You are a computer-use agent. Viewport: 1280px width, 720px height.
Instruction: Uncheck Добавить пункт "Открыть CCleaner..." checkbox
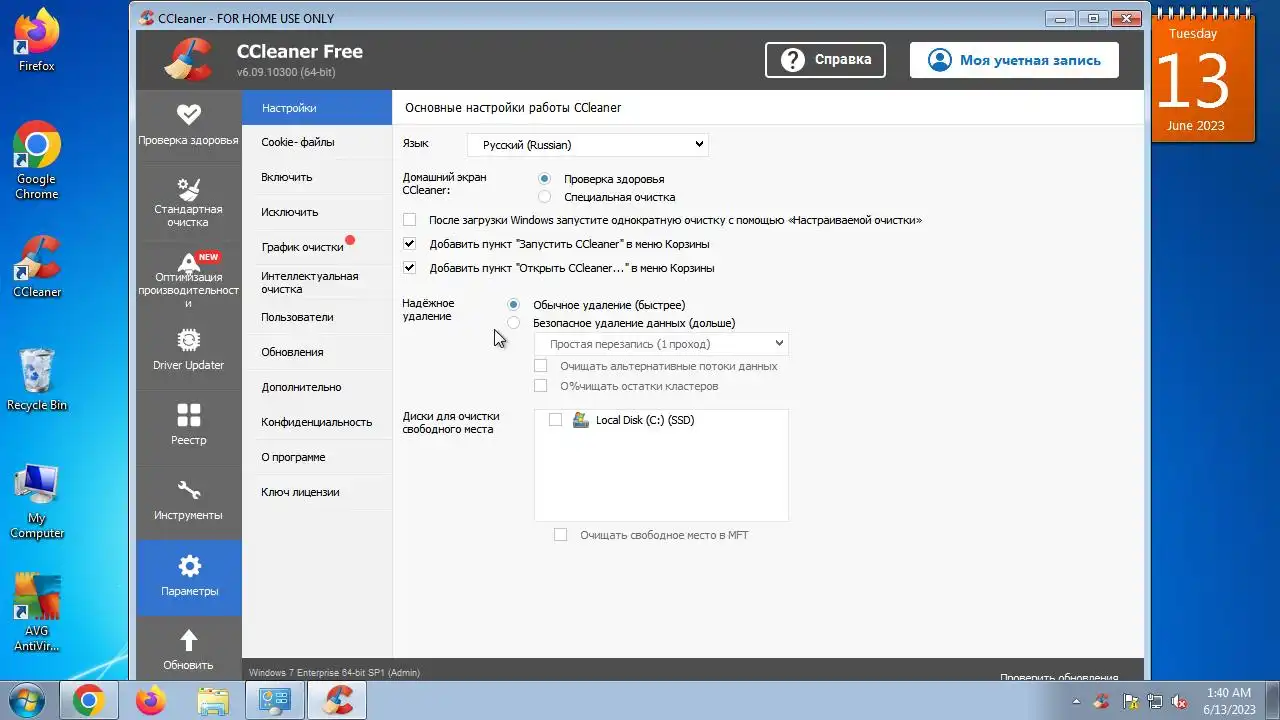(409, 268)
